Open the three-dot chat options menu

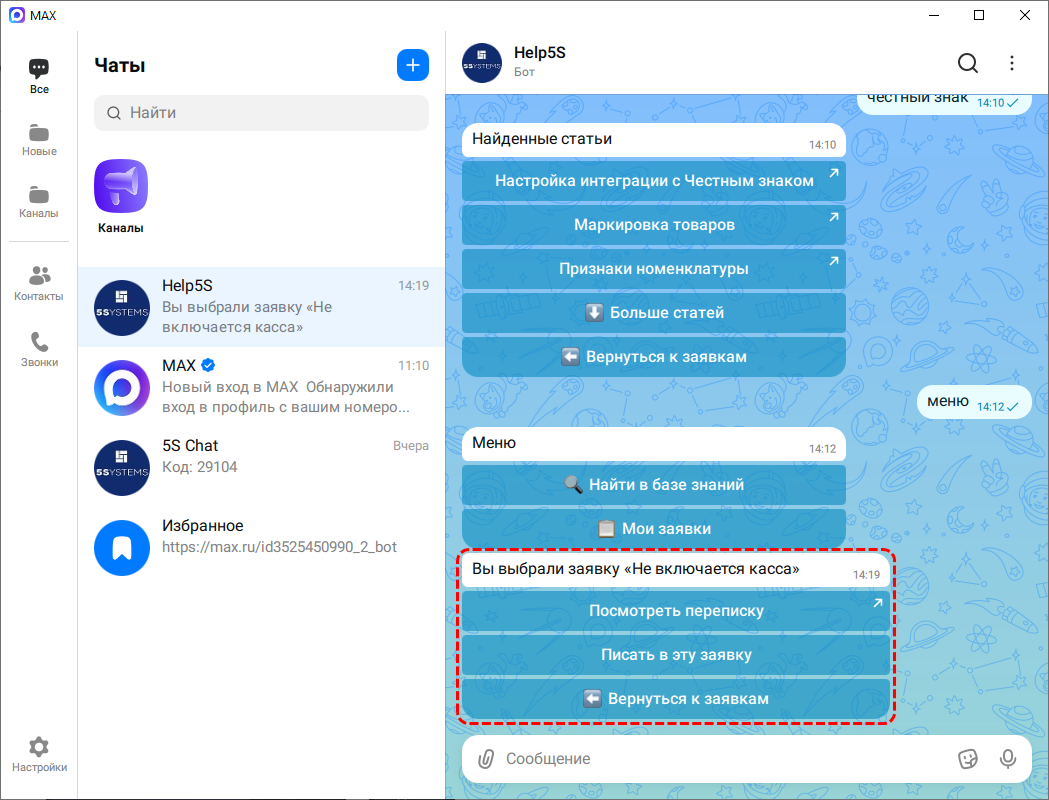point(1012,63)
